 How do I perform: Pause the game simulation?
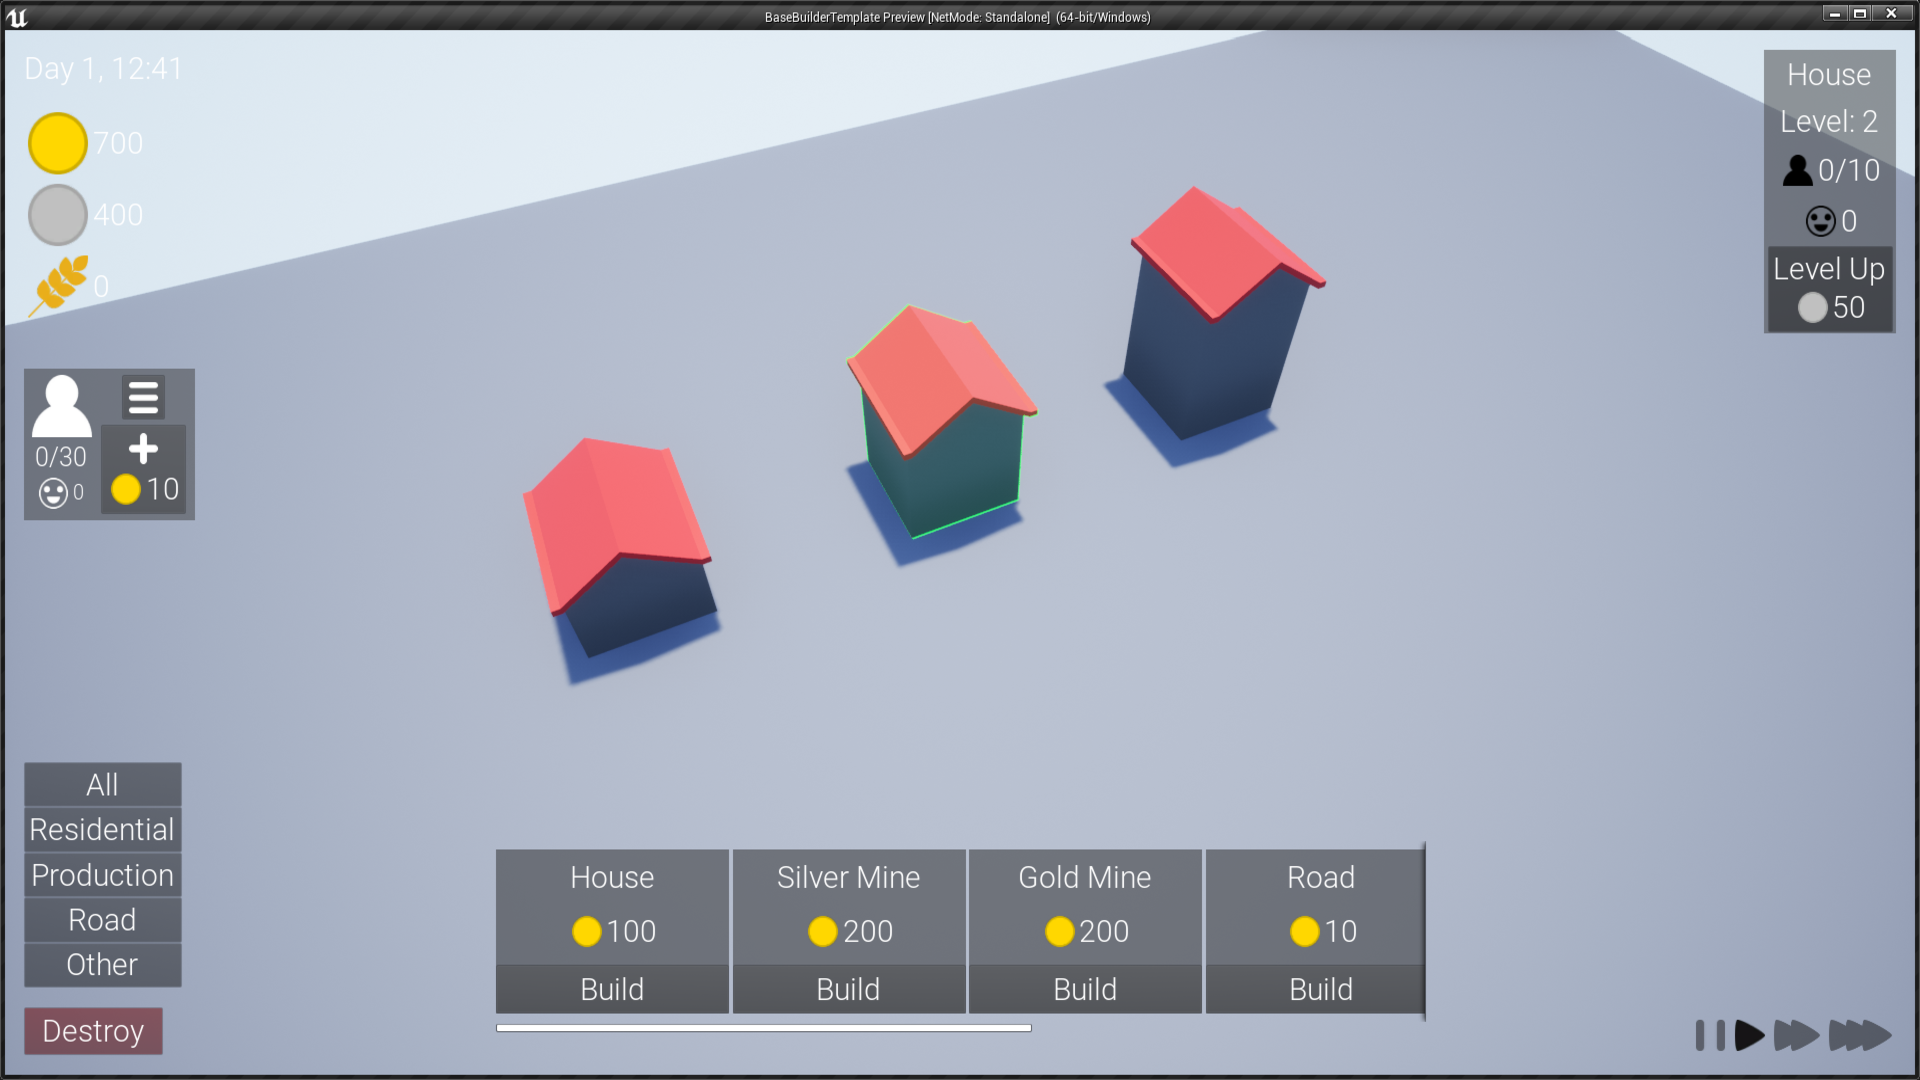(x=1710, y=1036)
